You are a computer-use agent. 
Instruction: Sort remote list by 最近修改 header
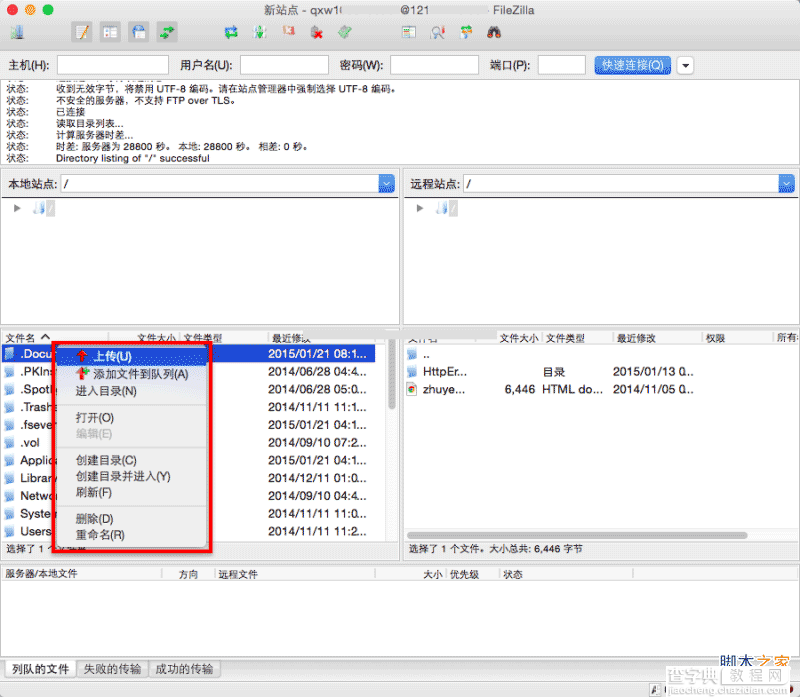657,338
